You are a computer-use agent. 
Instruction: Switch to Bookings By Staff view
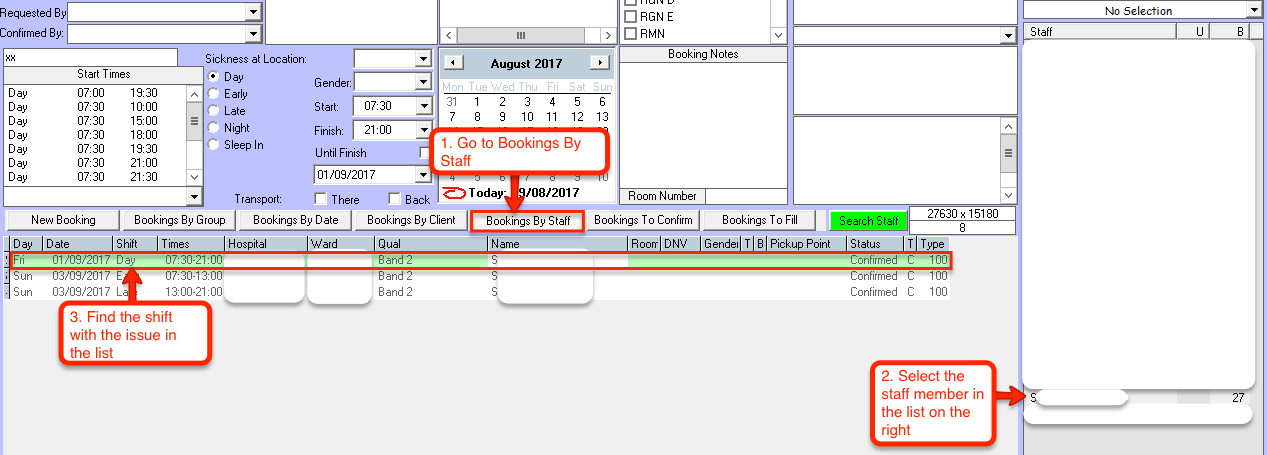coord(527,220)
